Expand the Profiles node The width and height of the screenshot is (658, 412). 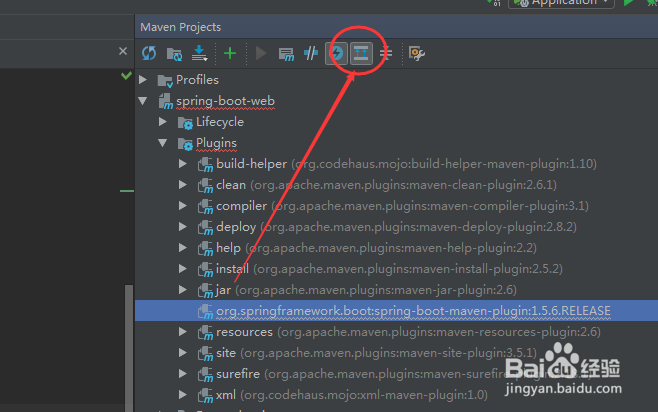[x=143, y=79]
